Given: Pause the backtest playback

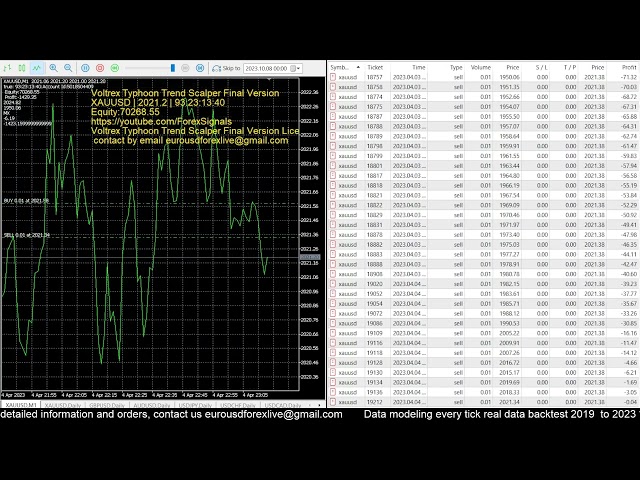Looking at the screenshot, I should pos(85,68).
